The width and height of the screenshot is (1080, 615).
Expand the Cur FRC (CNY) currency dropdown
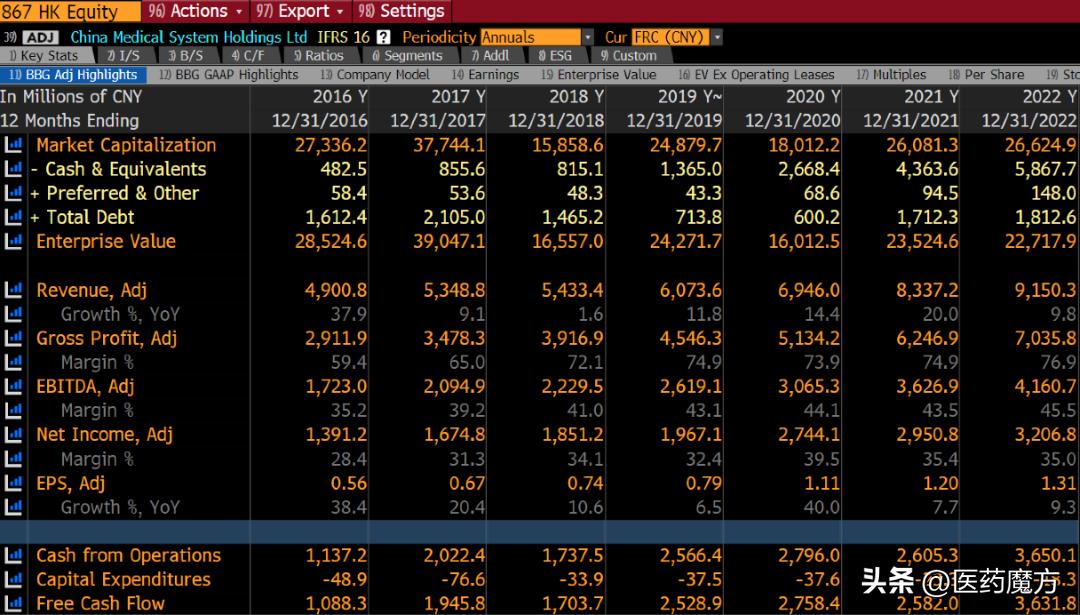(x=716, y=37)
